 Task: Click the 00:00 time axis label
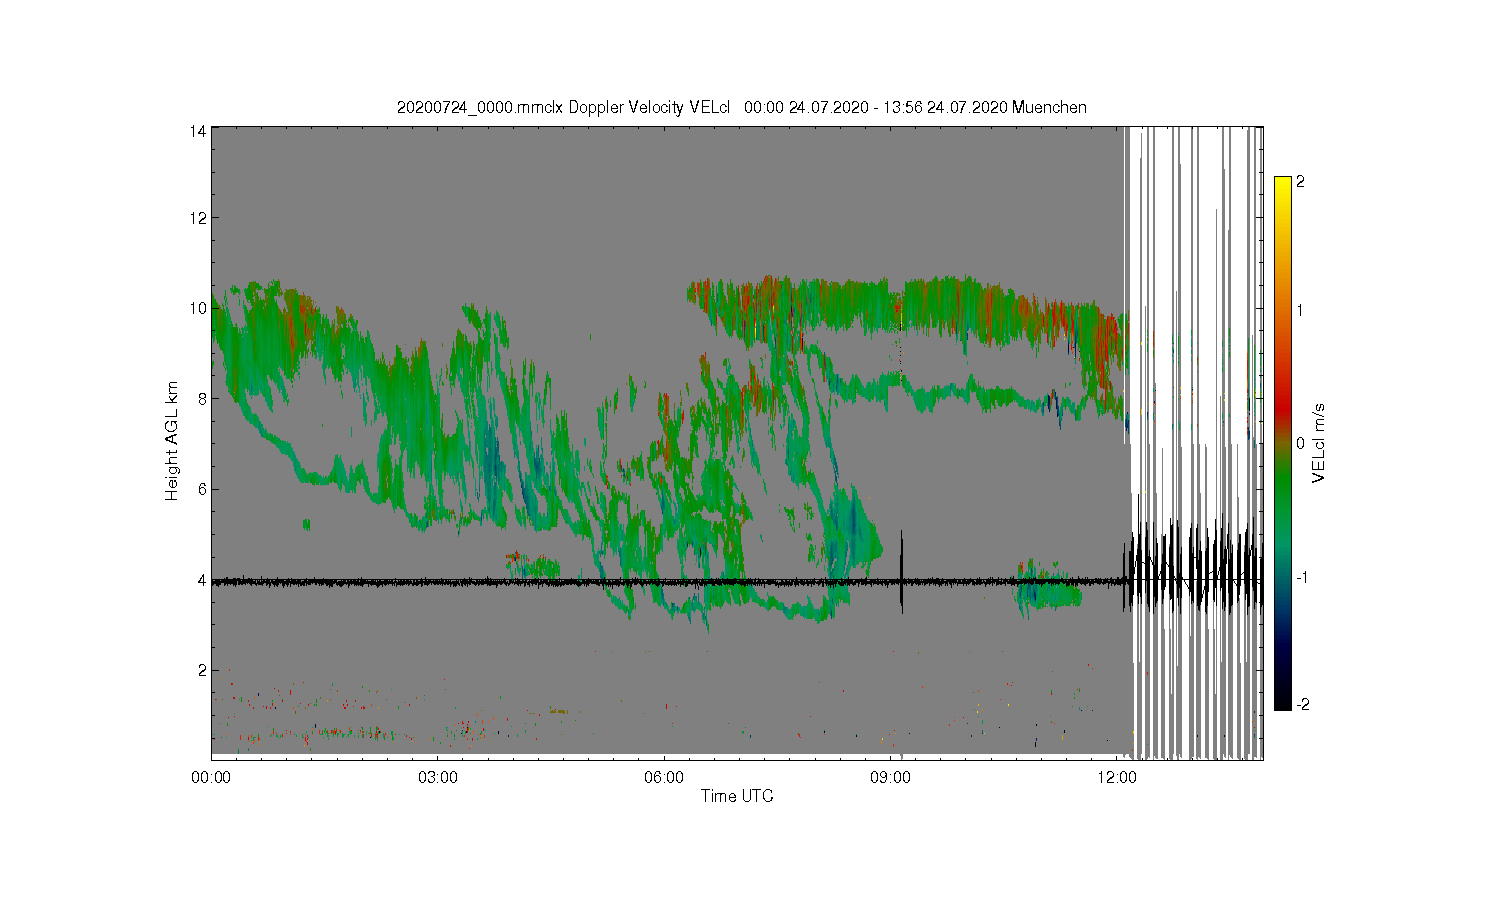click(x=211, y=777)
